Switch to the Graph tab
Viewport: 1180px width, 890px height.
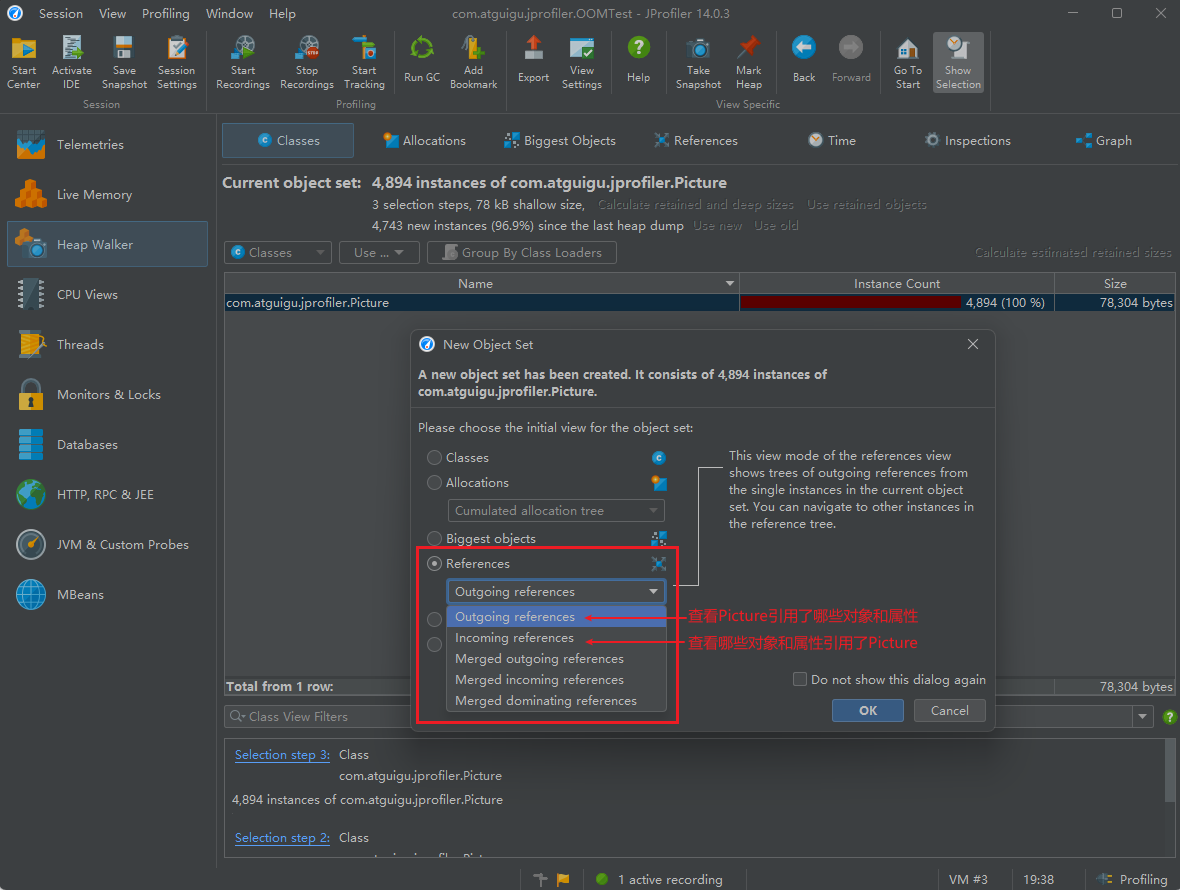click(1104, 141)
